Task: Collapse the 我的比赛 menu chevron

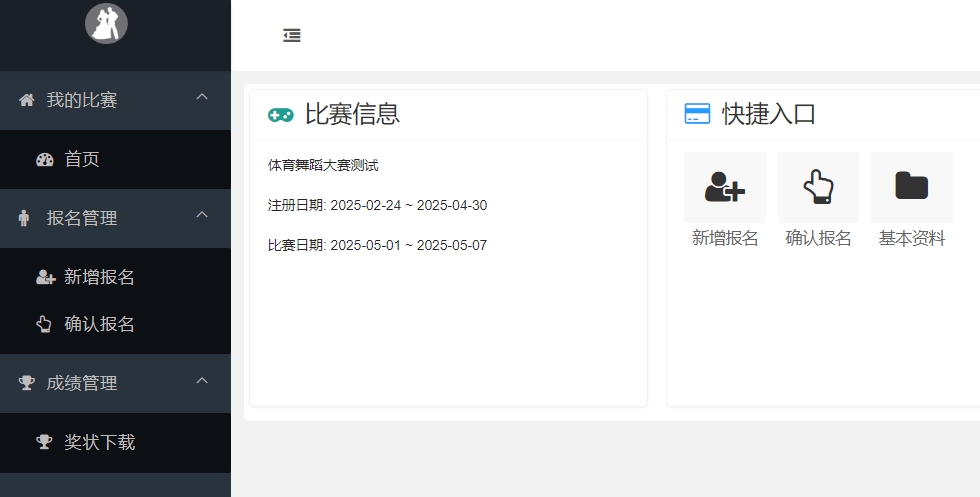Action: [202, 97]
